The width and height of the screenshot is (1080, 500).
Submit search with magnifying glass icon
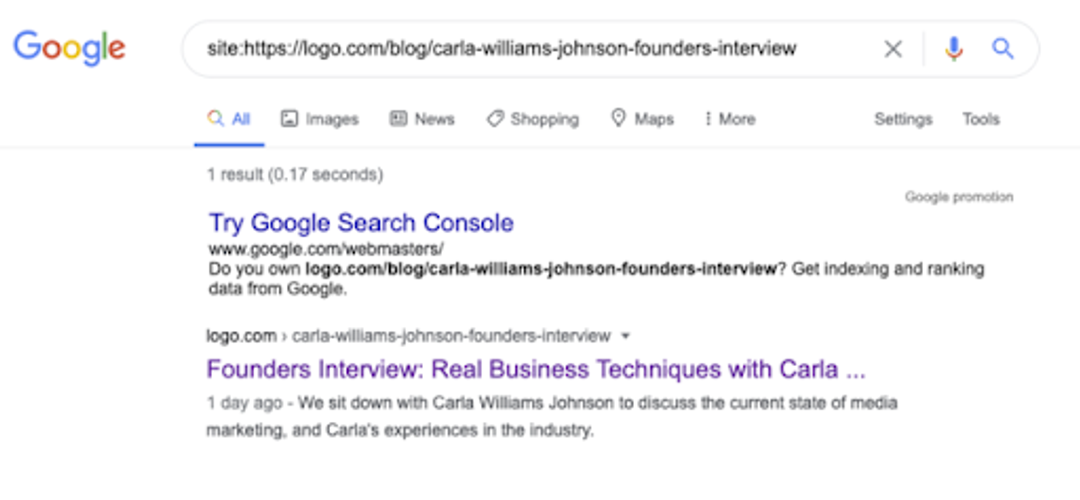point(1003,49)
